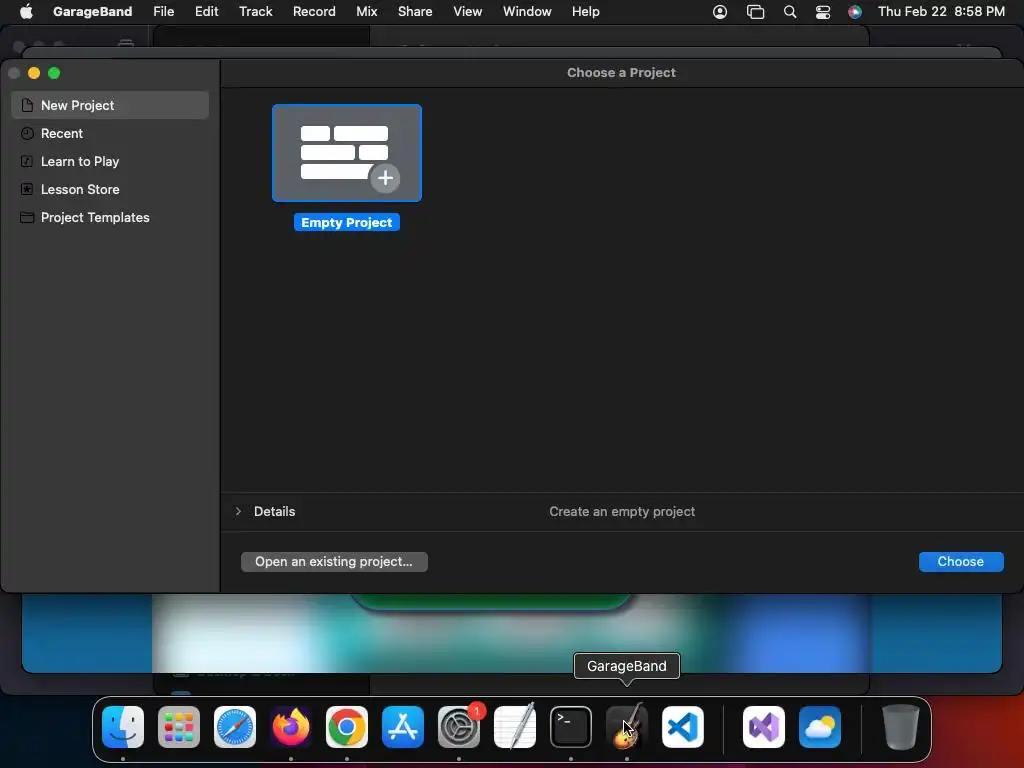Open Spotlight search icon
Viewport: 1024px width, 768px height.
tap(790, 12)
